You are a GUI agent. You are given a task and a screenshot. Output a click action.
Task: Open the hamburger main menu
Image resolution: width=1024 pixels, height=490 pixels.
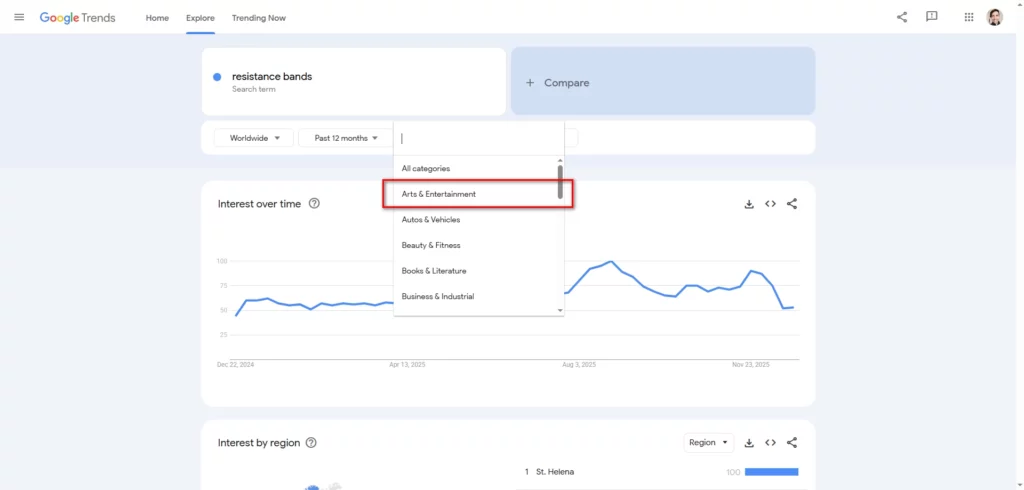[x=19, y=18]
